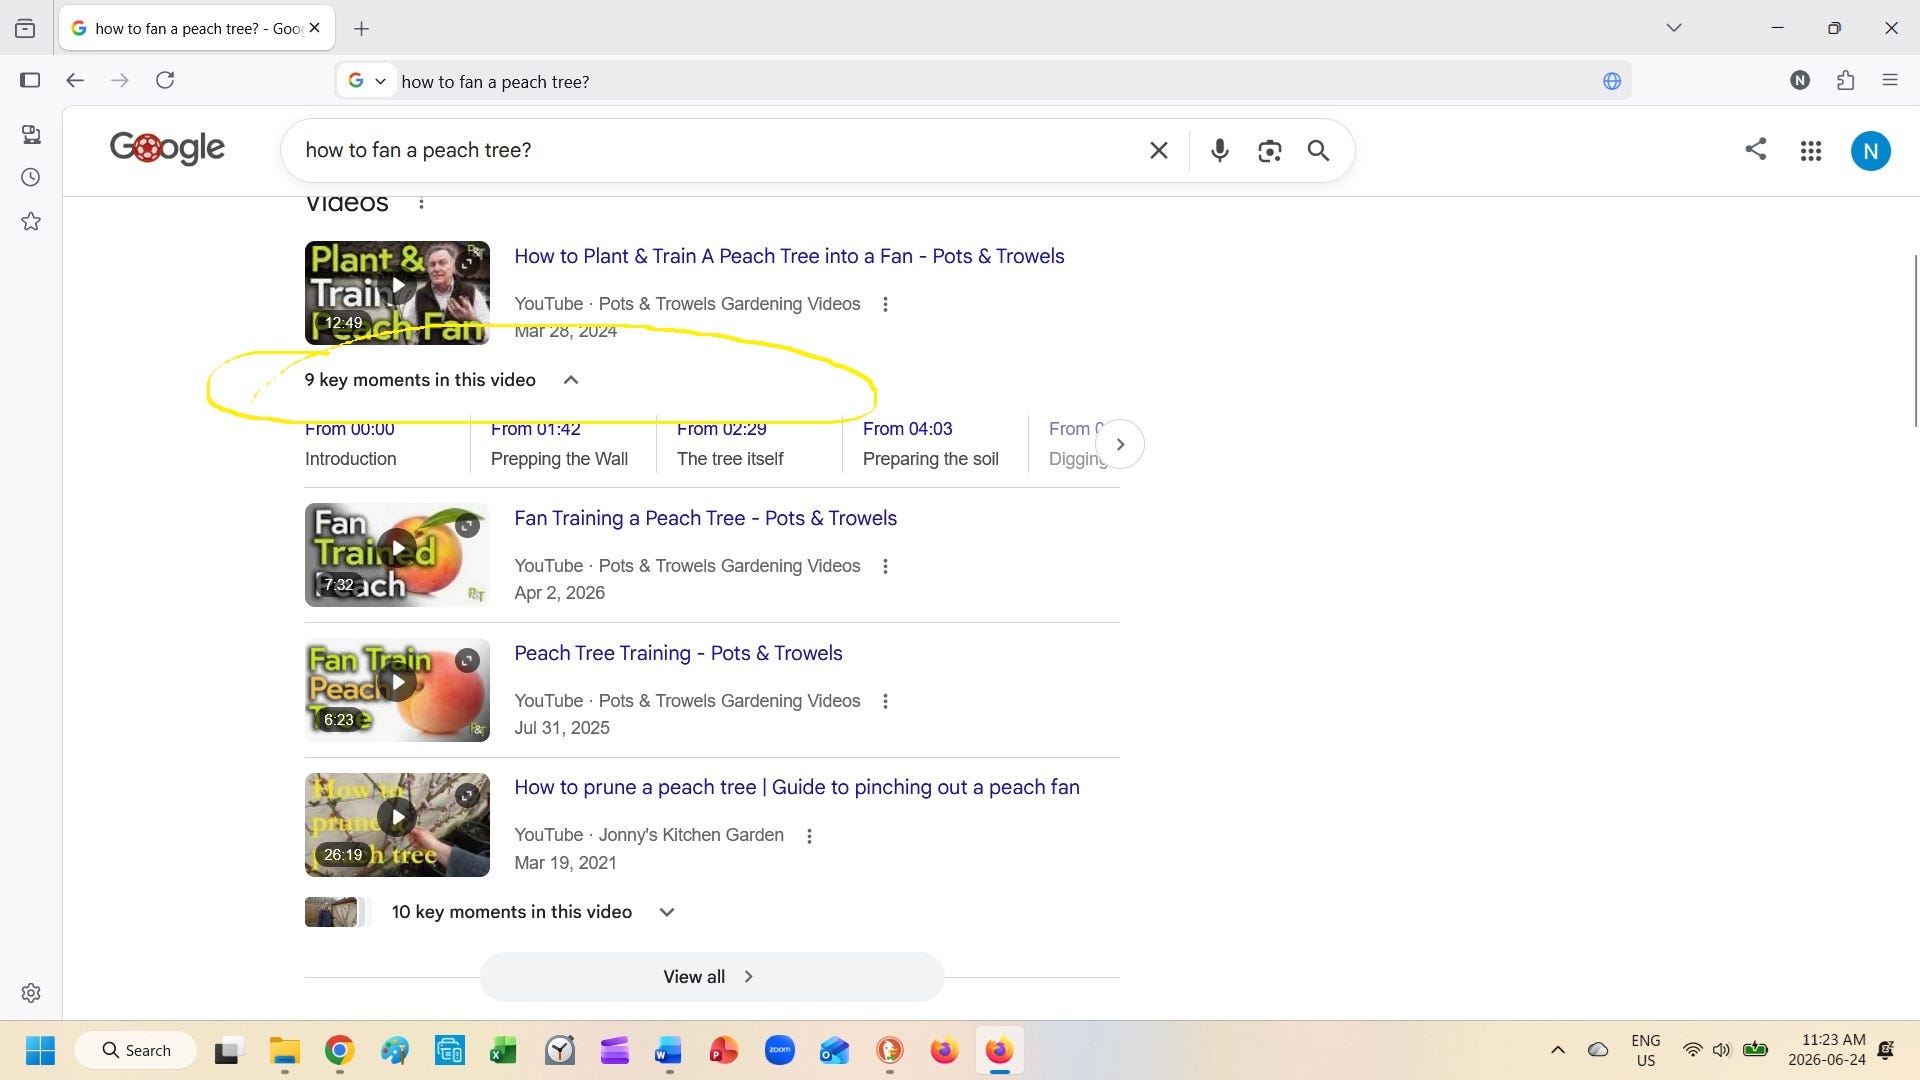Open Word from the taskbar
The width and height of the screenshot is (1920, 1080).
[x=668, y=1050]
